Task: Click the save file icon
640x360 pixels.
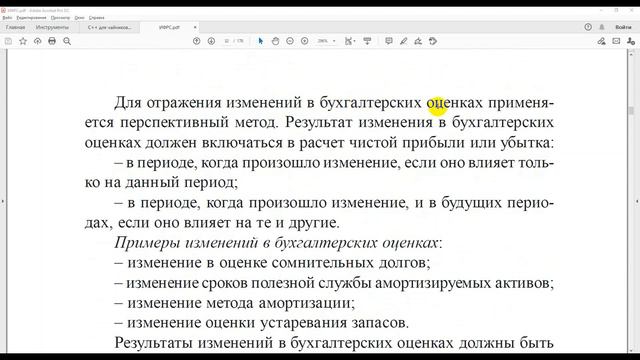Action: coord(8,41)
